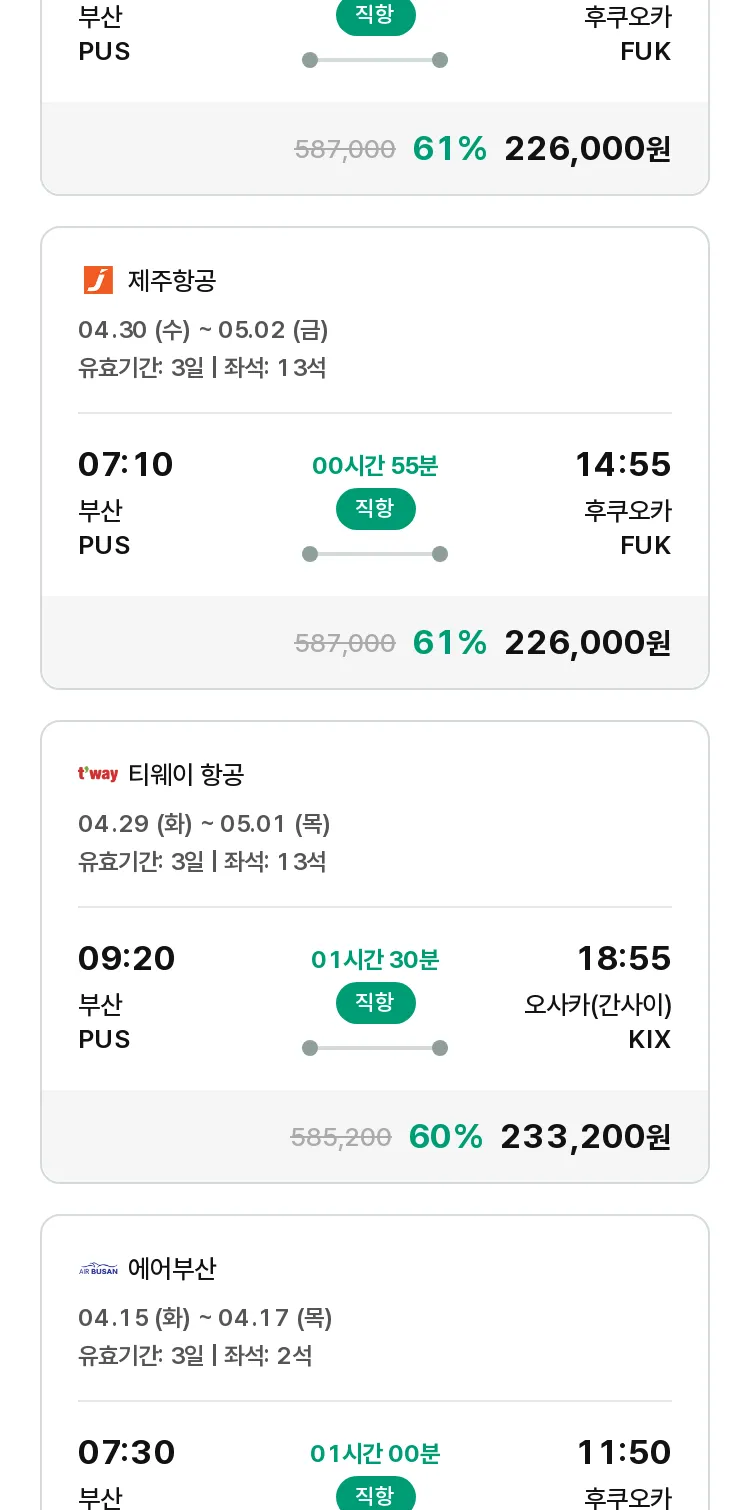Screen dimensions: 750x1510
Task: Tap the 직항 badge on the top flight card
Action: 375,17
